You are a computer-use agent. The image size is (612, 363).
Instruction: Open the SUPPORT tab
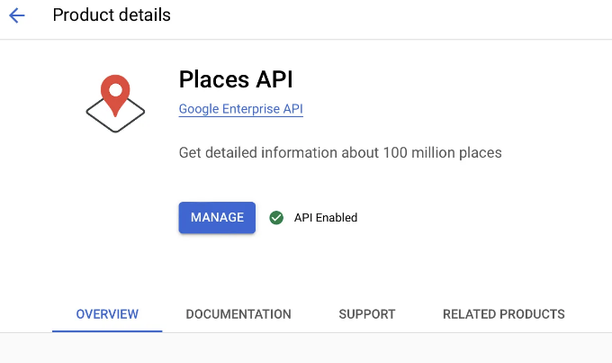367,314
